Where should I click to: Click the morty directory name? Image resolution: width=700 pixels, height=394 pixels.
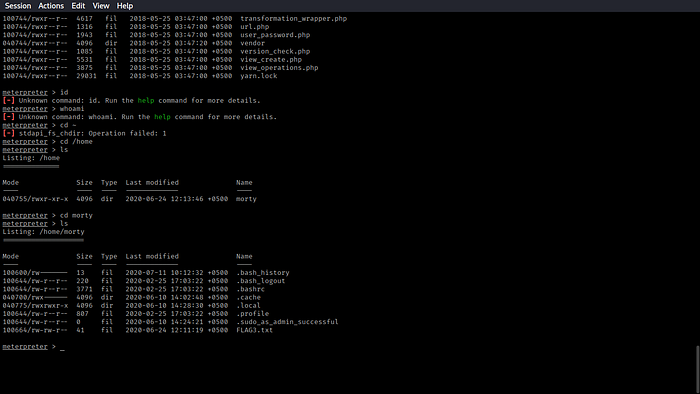pos(246,199)
